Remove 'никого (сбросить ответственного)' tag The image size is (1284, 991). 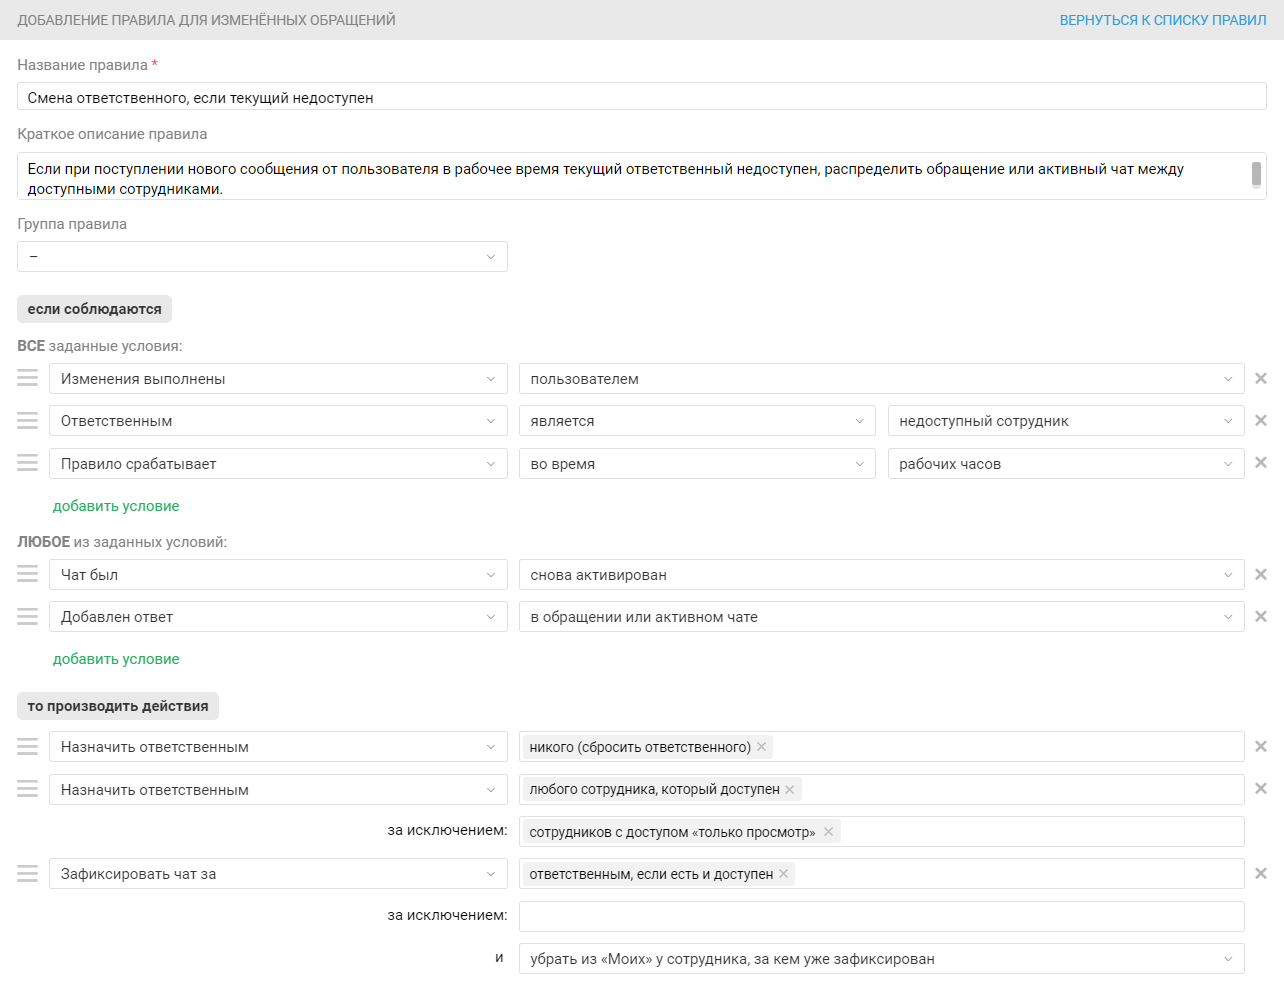pyautogui.click(x=762, y=747)
